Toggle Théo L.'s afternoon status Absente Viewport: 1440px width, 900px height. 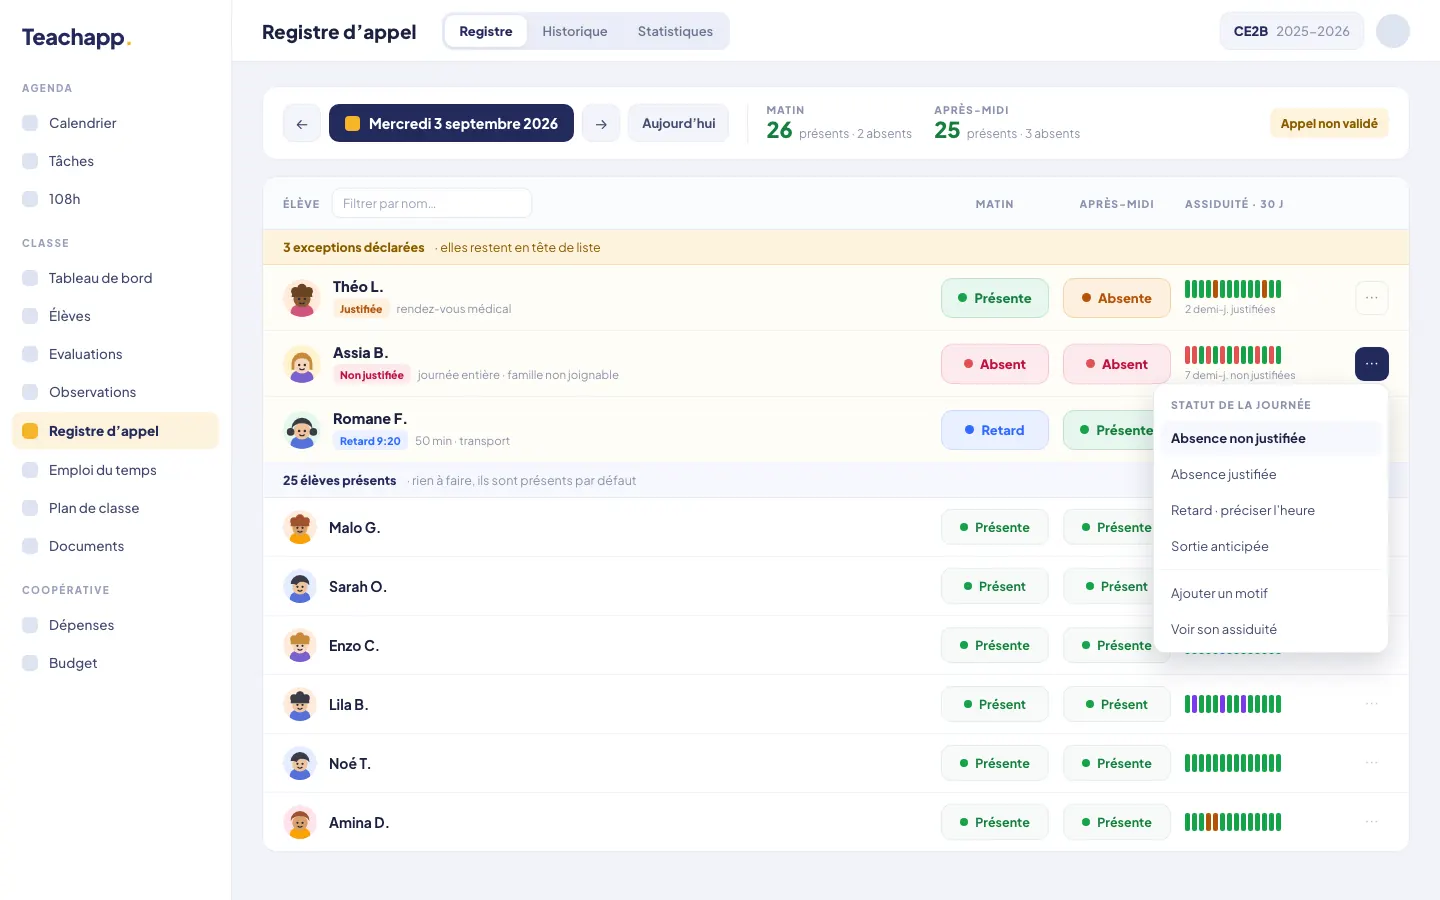1117,298
